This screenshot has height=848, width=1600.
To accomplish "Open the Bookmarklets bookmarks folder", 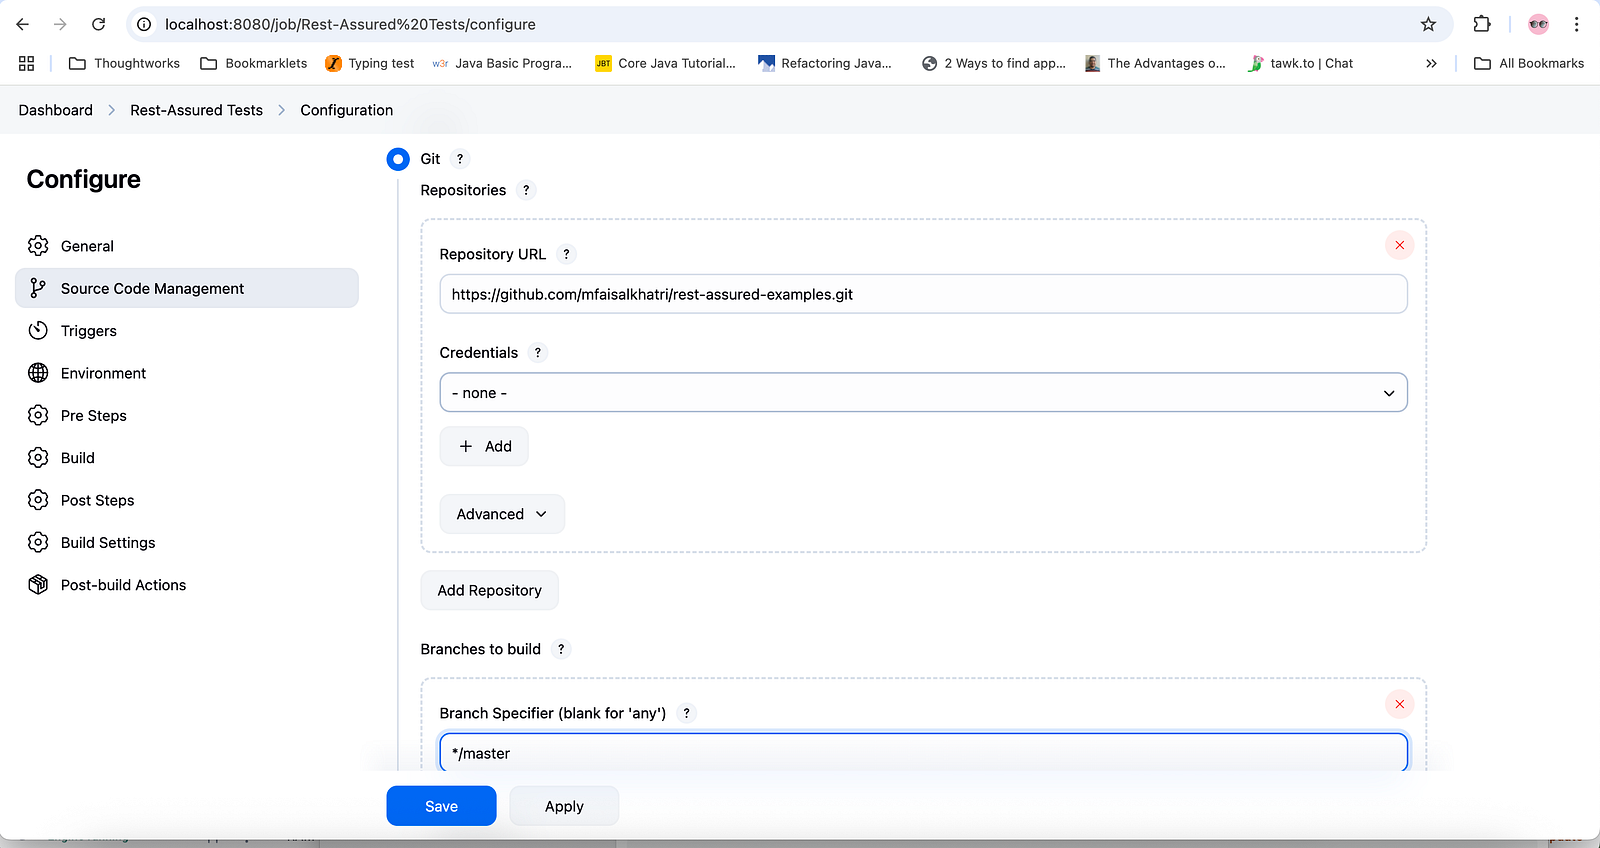I will point(254,63).
